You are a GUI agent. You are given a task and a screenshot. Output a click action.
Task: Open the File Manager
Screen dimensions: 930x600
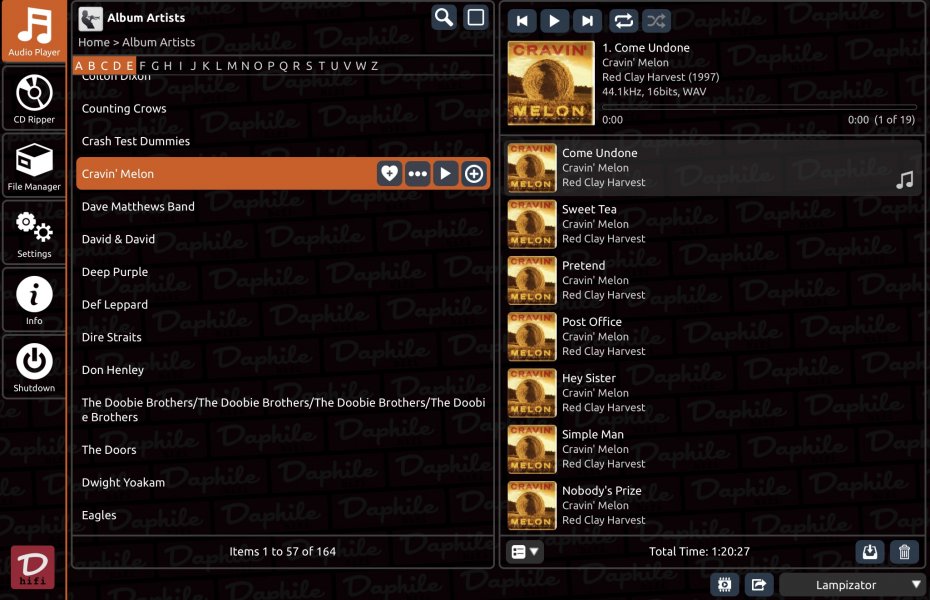(x=34, y=166)
